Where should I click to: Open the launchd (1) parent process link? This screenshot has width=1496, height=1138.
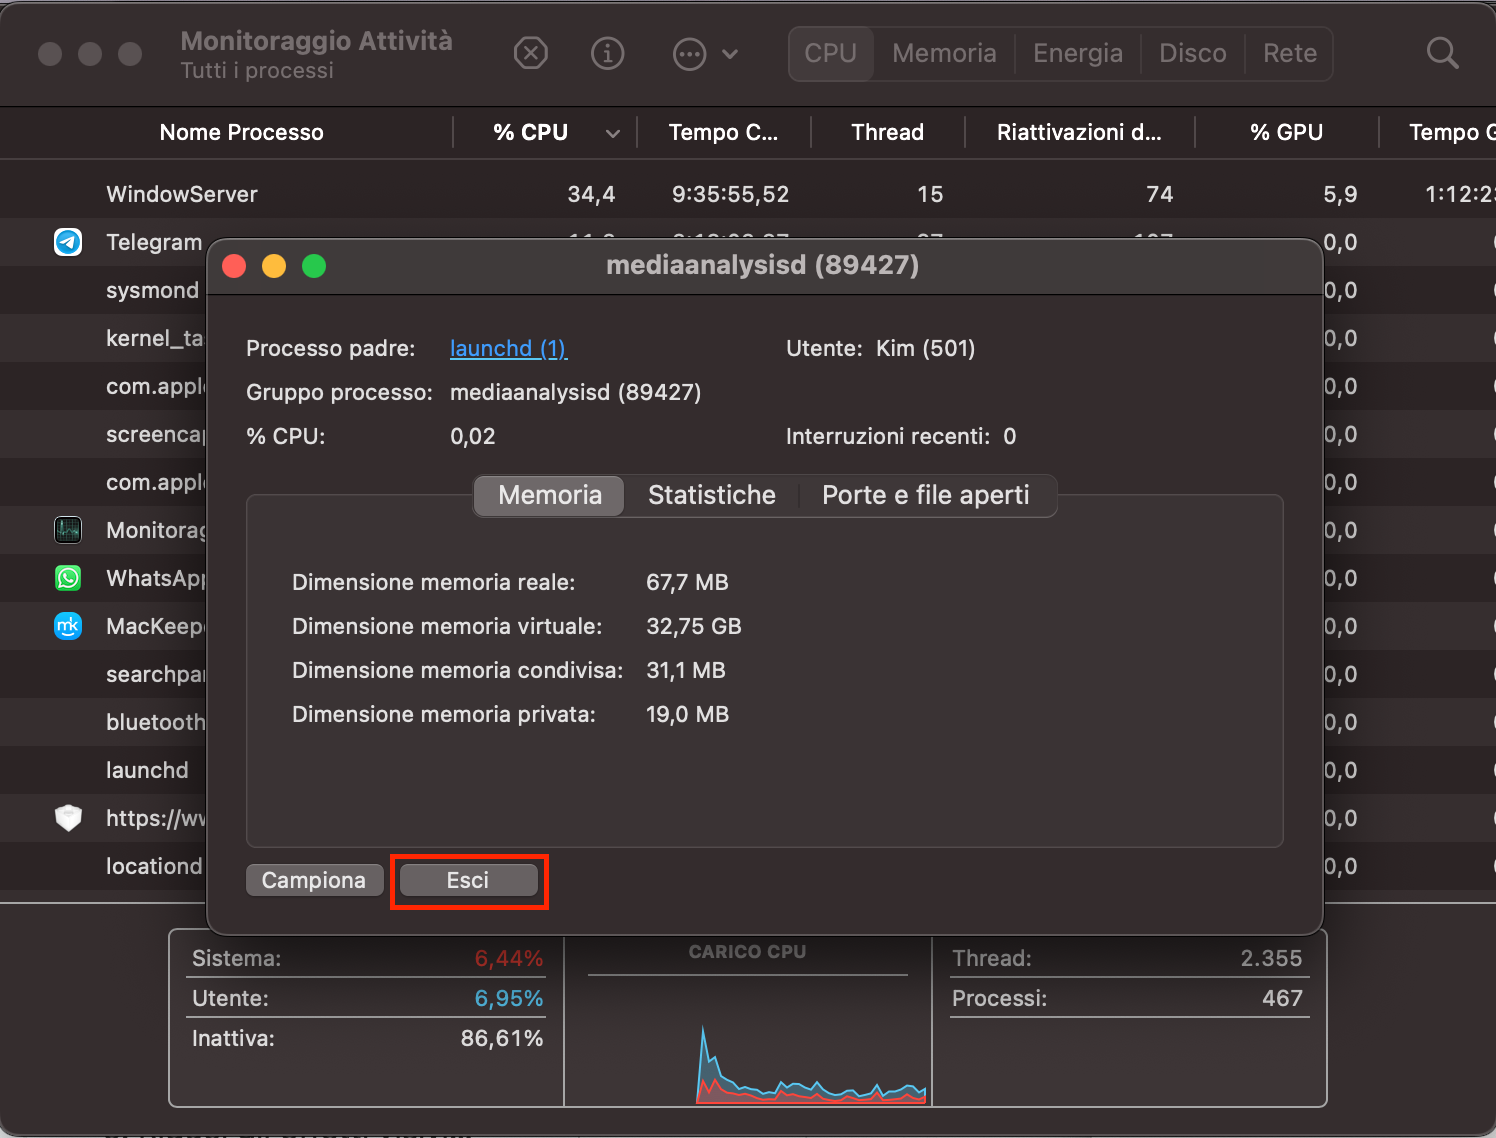point(508,348)
